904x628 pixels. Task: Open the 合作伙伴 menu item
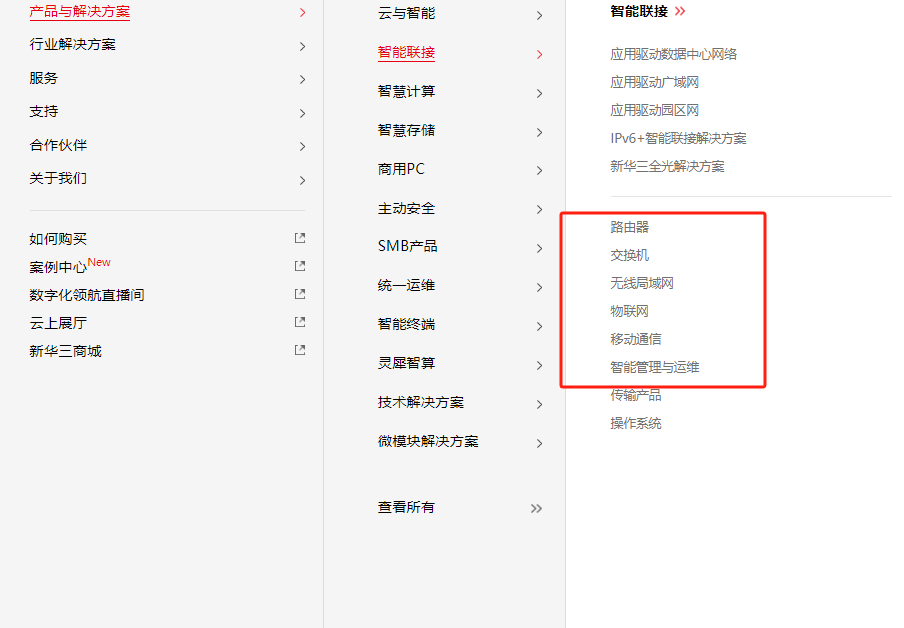[x=58, y=145]
